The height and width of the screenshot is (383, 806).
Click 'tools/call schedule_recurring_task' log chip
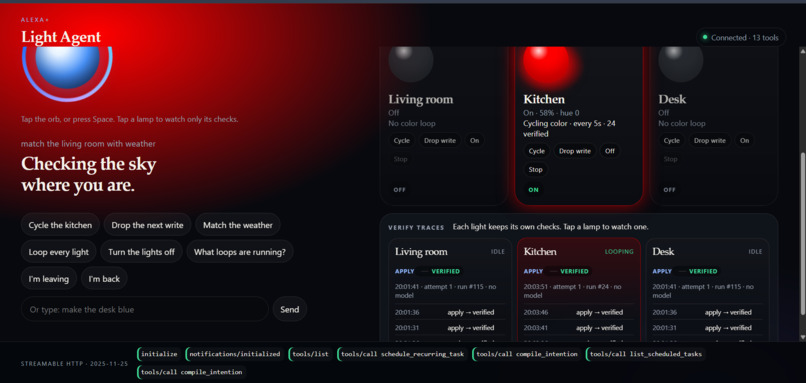[402, 354]
